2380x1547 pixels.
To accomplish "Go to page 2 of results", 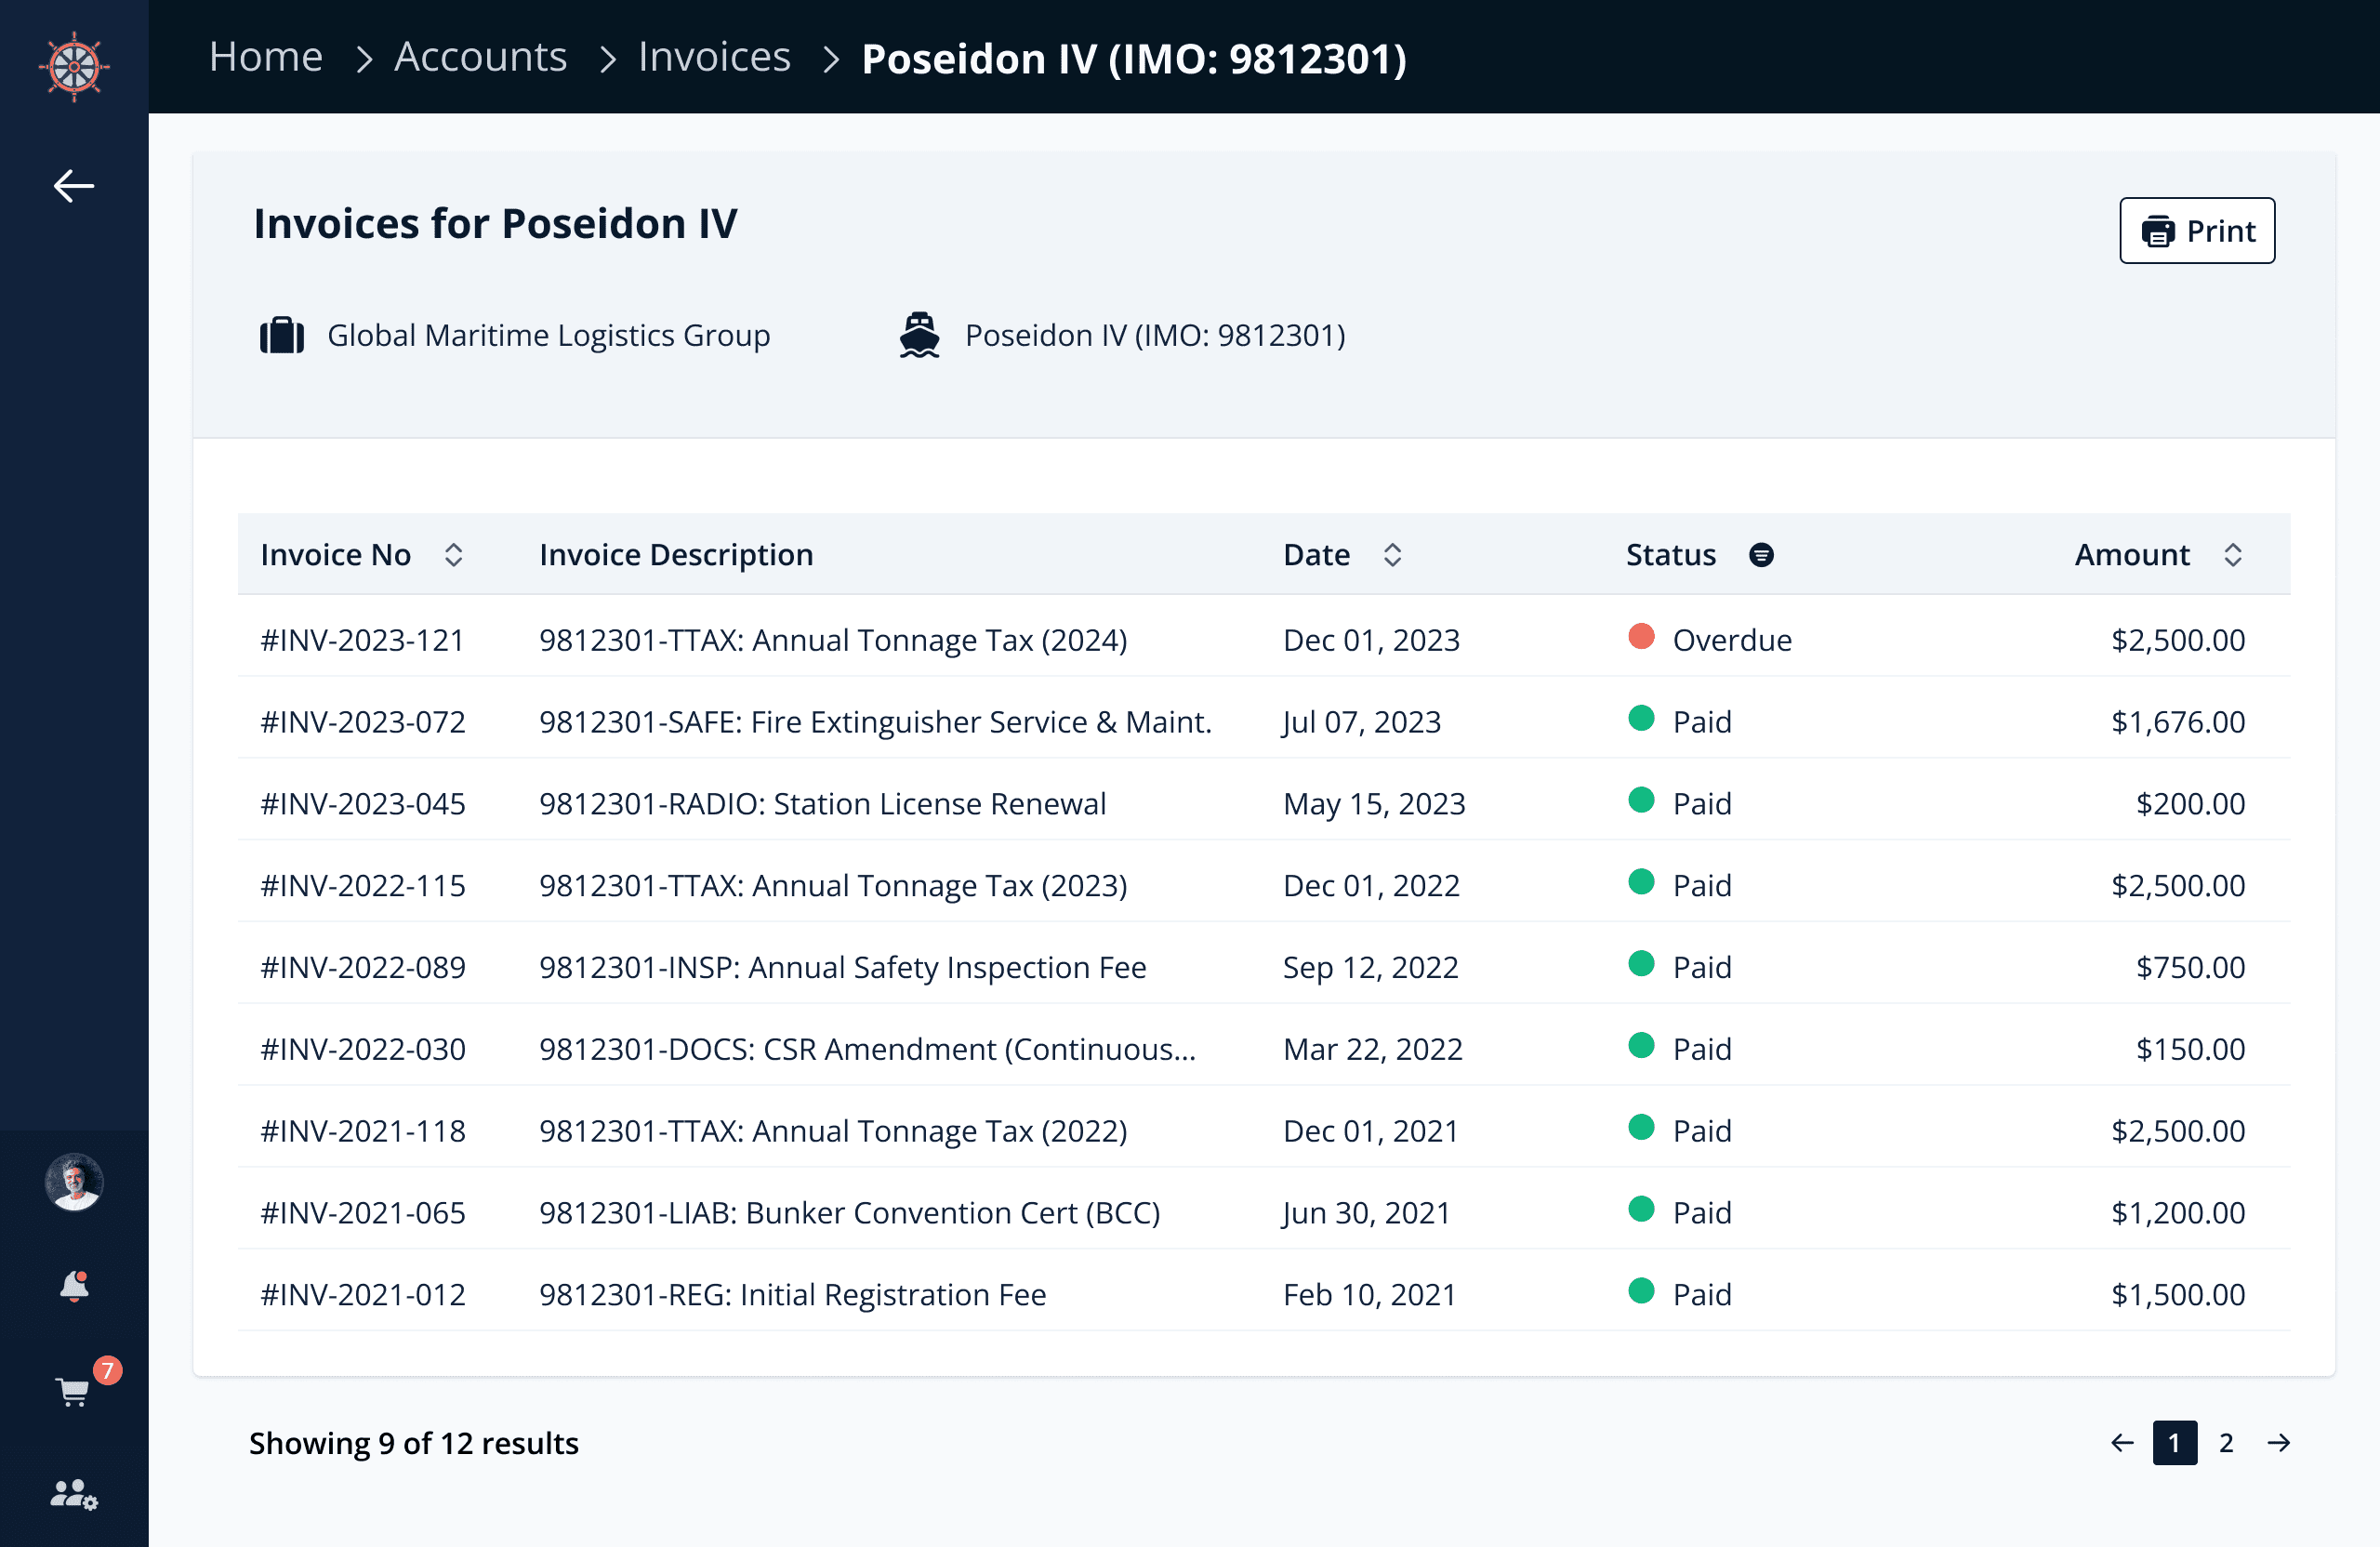I will click(x=2226, y=1443).
